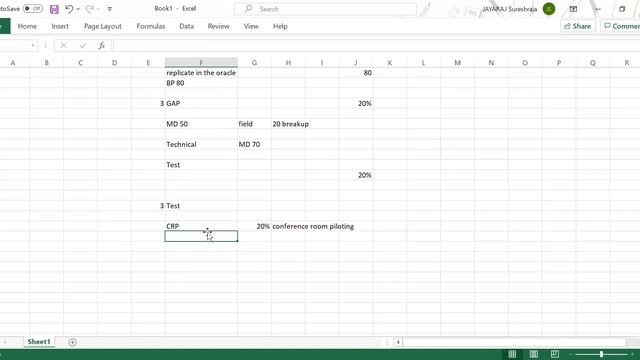Click the Insert Function fx icon
Viewport: 640px width, 360px height.
tap(102, 45)
